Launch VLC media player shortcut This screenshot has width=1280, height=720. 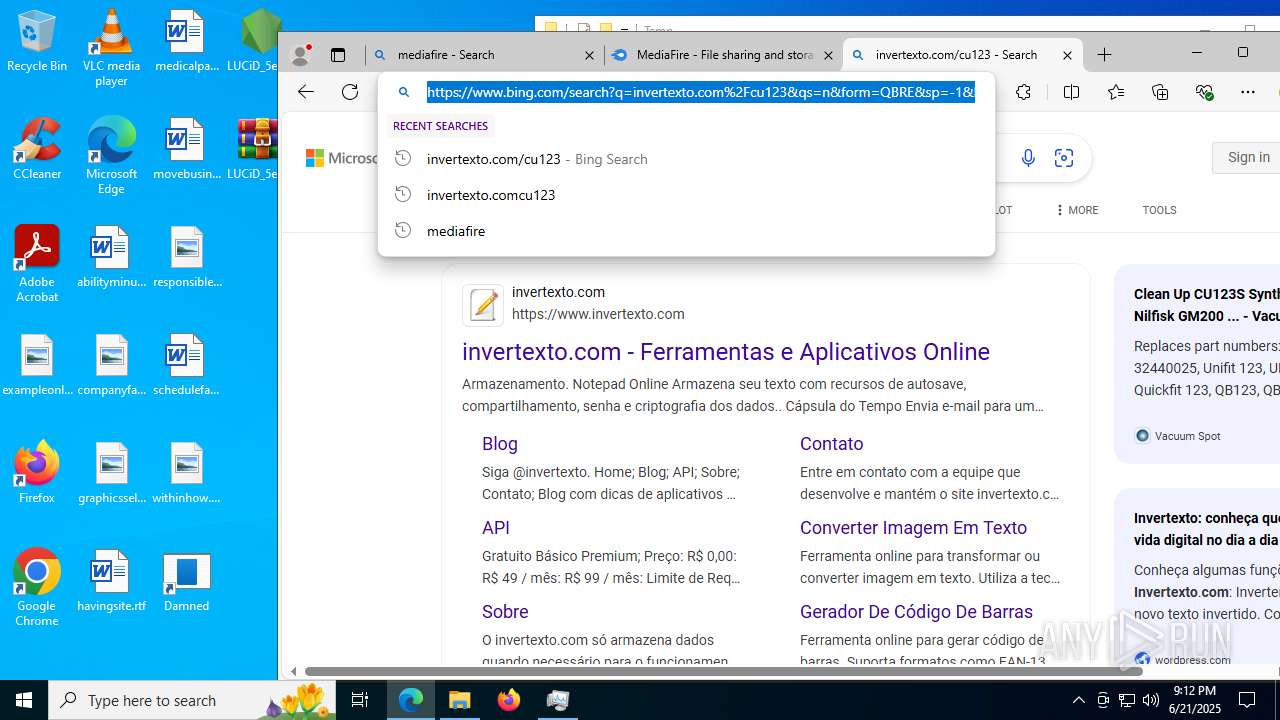[x=111, y=48]
